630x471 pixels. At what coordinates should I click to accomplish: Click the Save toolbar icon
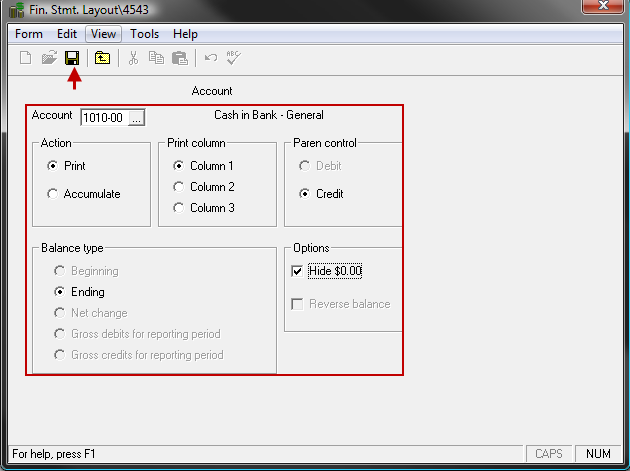point(72,58)
